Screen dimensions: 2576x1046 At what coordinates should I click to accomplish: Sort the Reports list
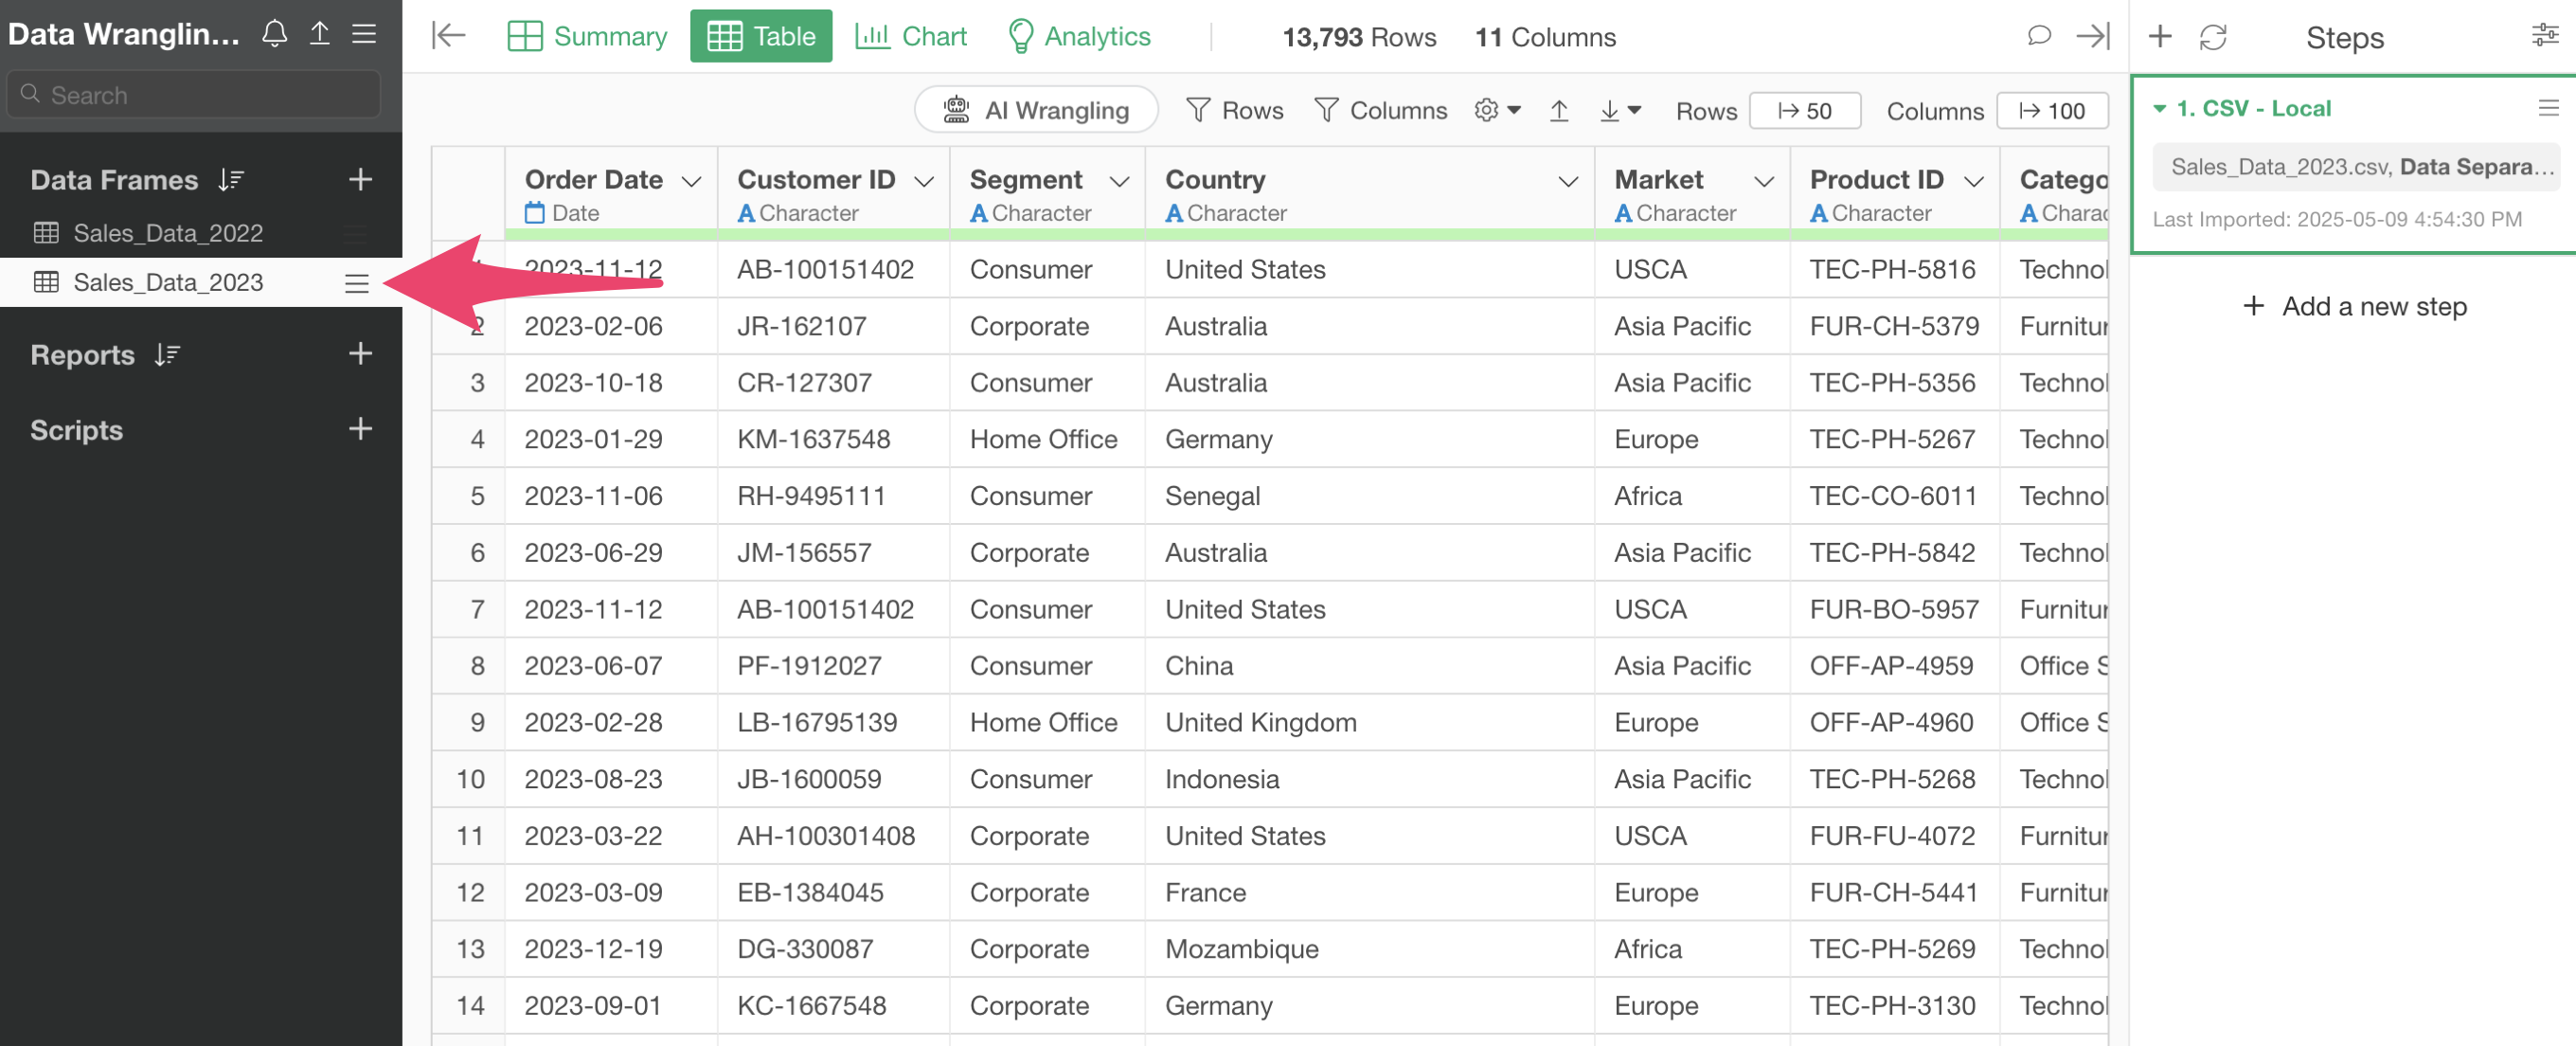pyautogui.click(x=167, y=355)
